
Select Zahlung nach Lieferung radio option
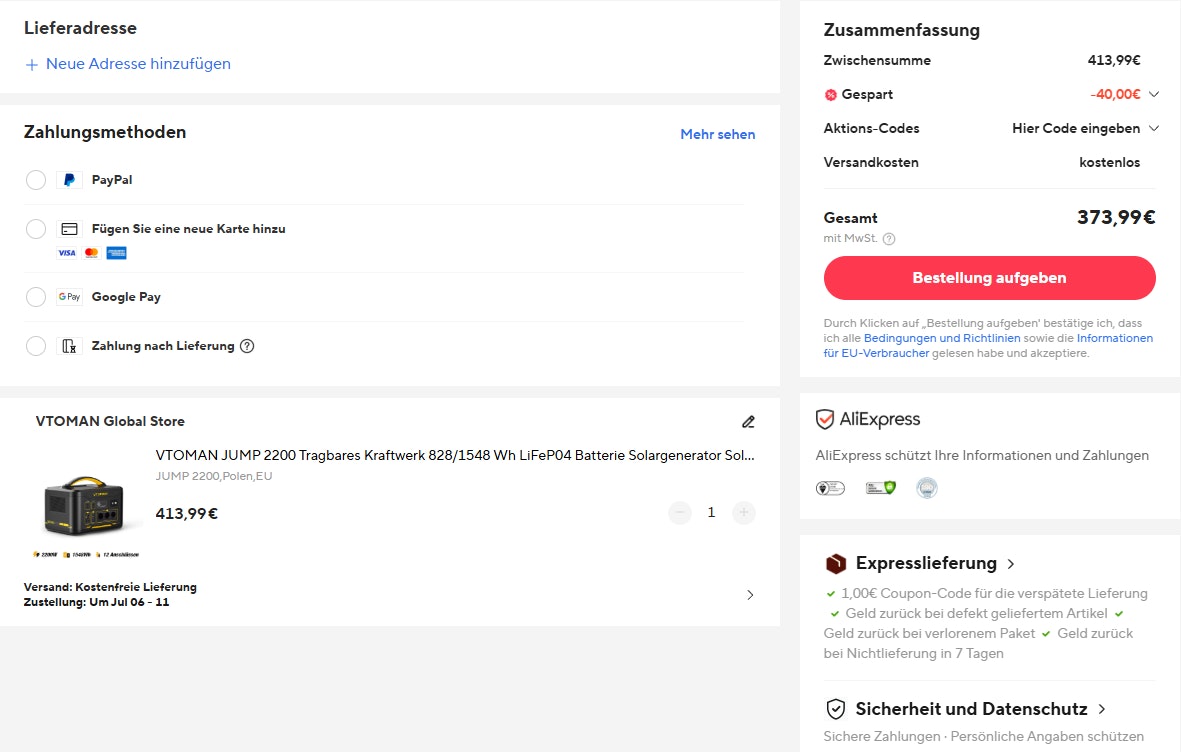(36, 346)
